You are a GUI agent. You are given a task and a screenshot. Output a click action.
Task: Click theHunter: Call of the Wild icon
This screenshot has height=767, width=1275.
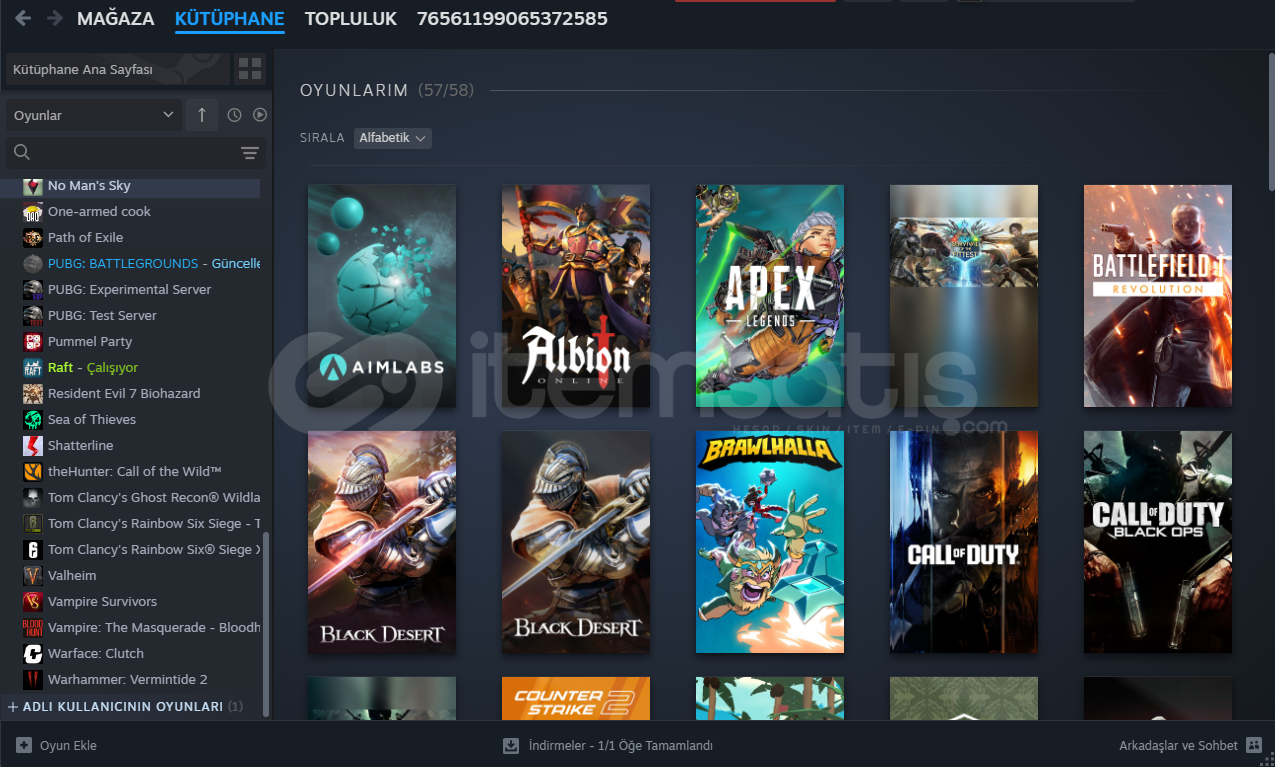click(33, 472)
